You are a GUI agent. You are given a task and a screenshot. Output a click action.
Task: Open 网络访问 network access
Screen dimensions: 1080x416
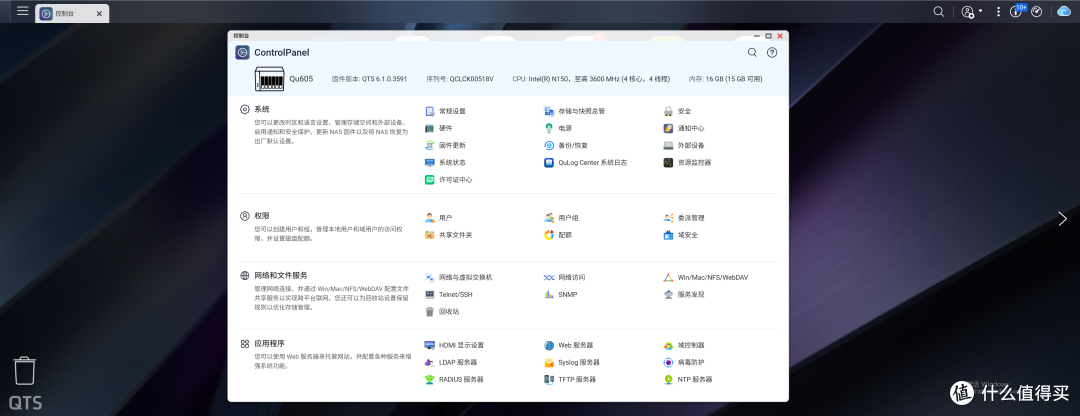(565, 278)
